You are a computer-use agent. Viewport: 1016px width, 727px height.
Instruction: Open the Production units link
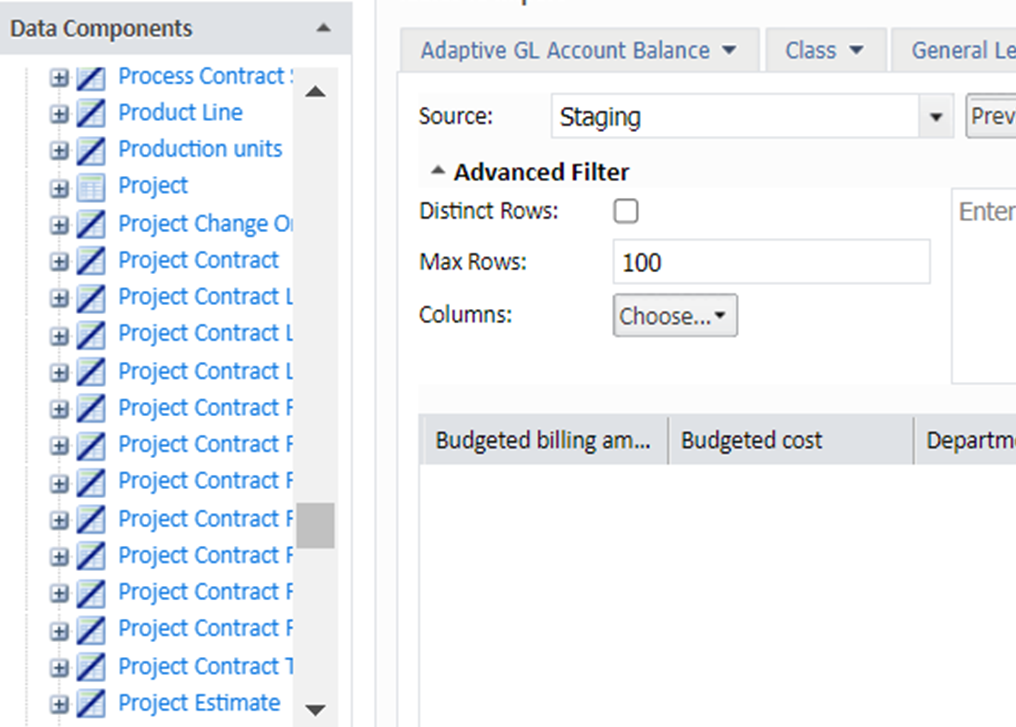point(200,149)
